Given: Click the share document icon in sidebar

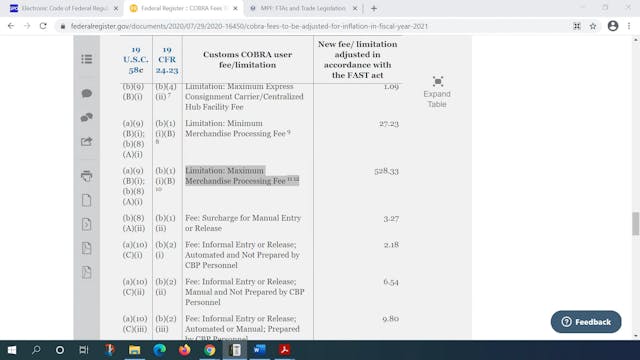Looking at the screenshot, I should coord(87,142).
